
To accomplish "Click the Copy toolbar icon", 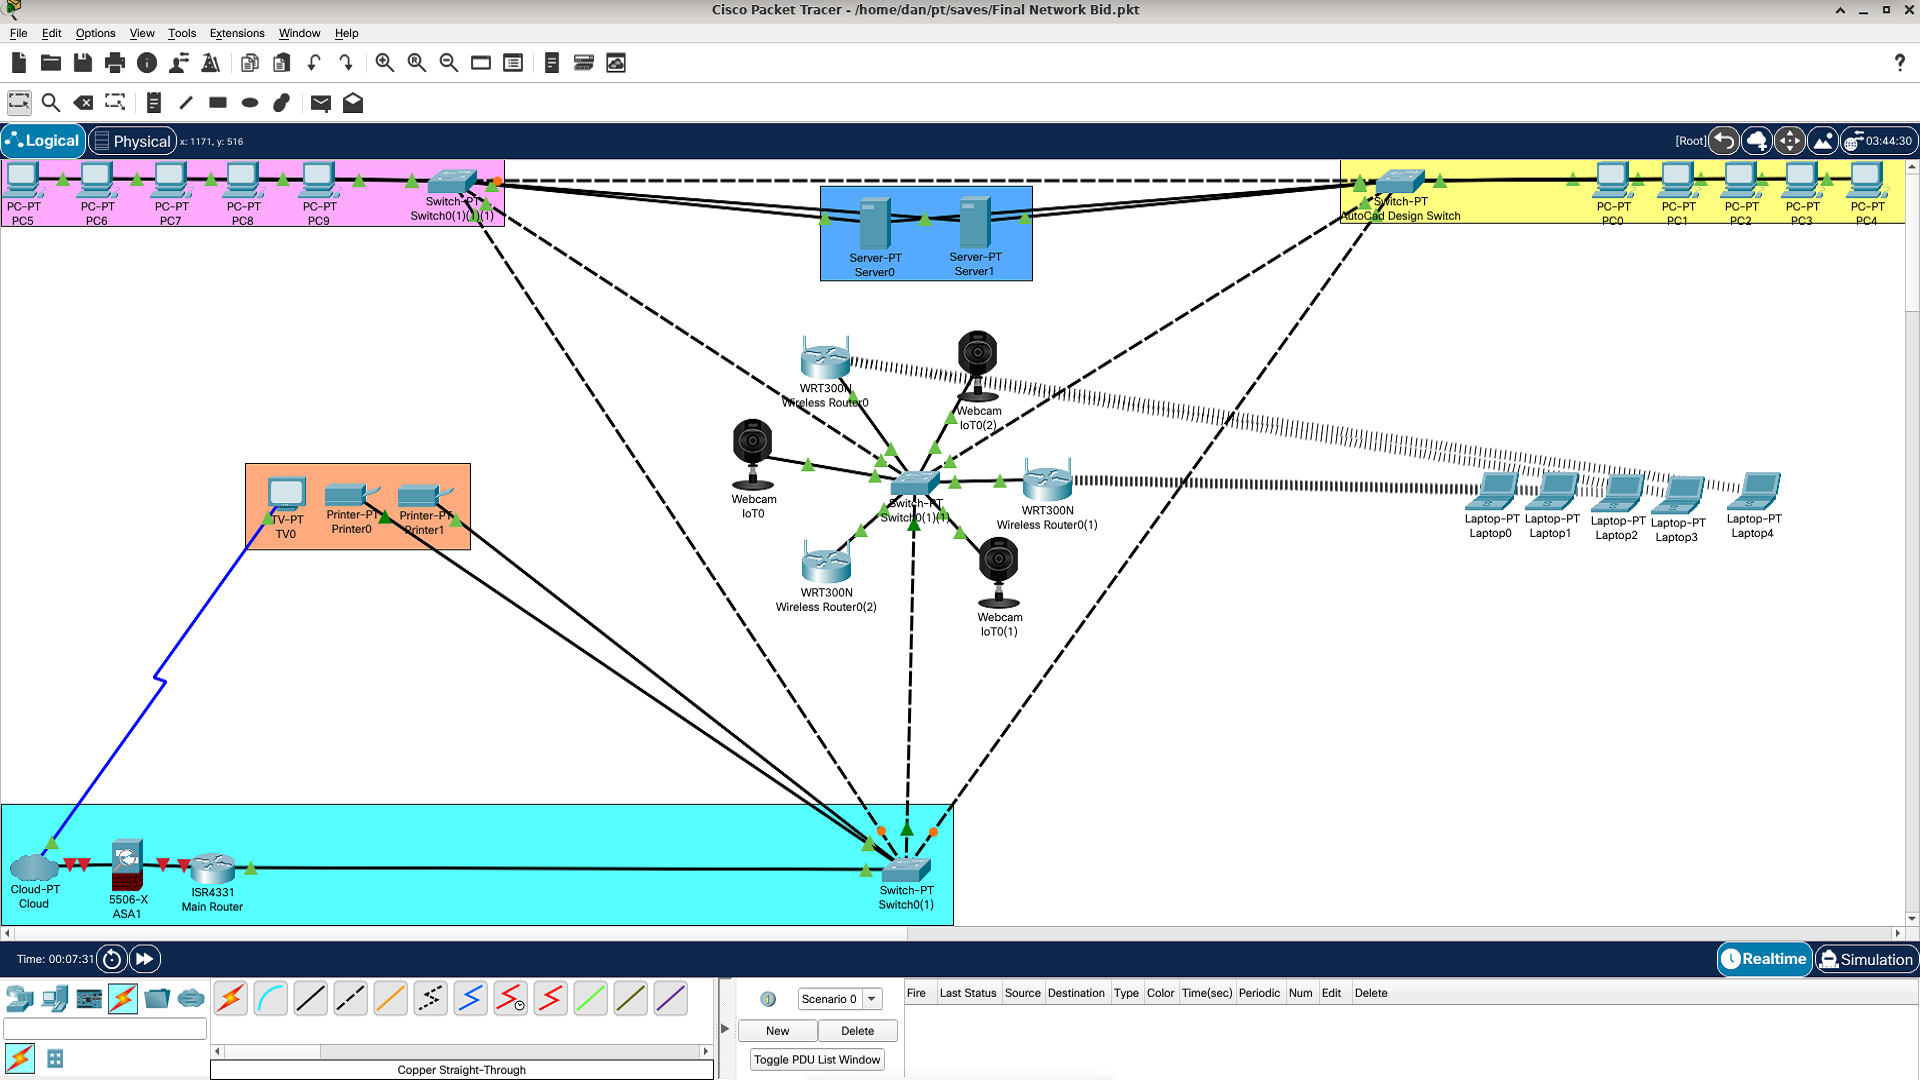I will [x=250, y=63].
